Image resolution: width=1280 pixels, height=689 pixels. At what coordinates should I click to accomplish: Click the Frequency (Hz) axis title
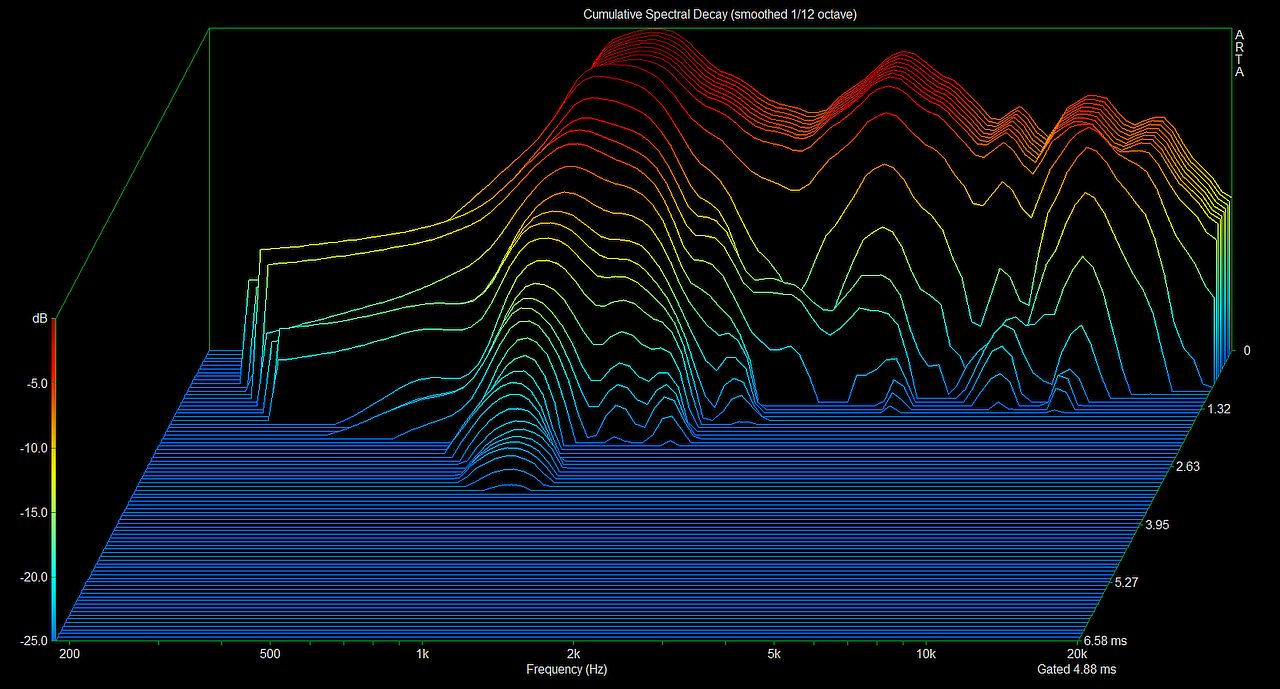click(566, 669)
